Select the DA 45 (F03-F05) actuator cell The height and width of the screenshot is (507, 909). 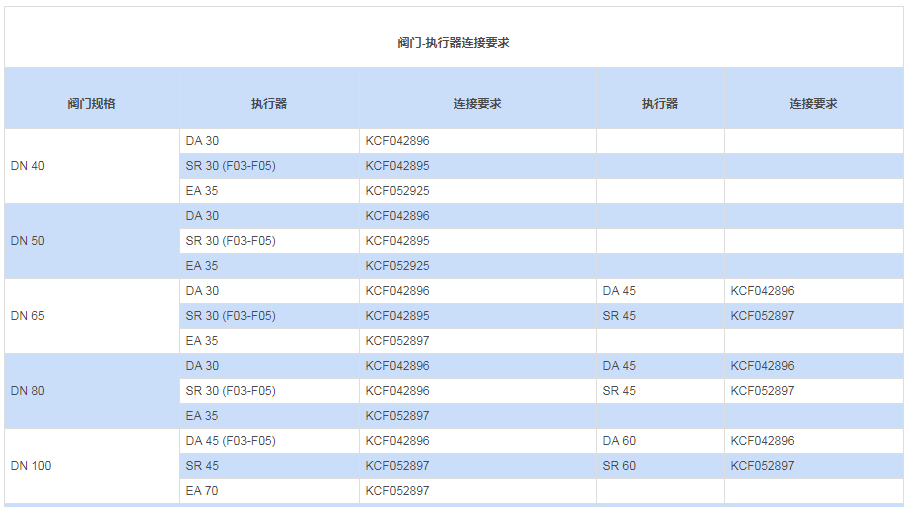pyautogui.click(x=230, y=441)
